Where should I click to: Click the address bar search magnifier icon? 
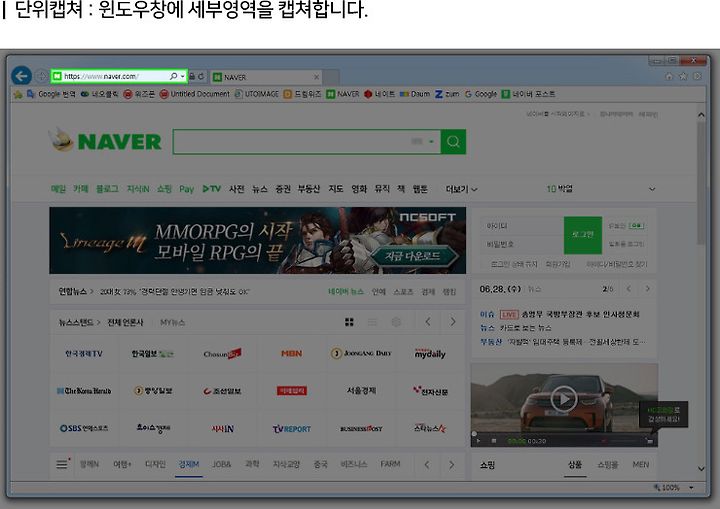(174, 76)
